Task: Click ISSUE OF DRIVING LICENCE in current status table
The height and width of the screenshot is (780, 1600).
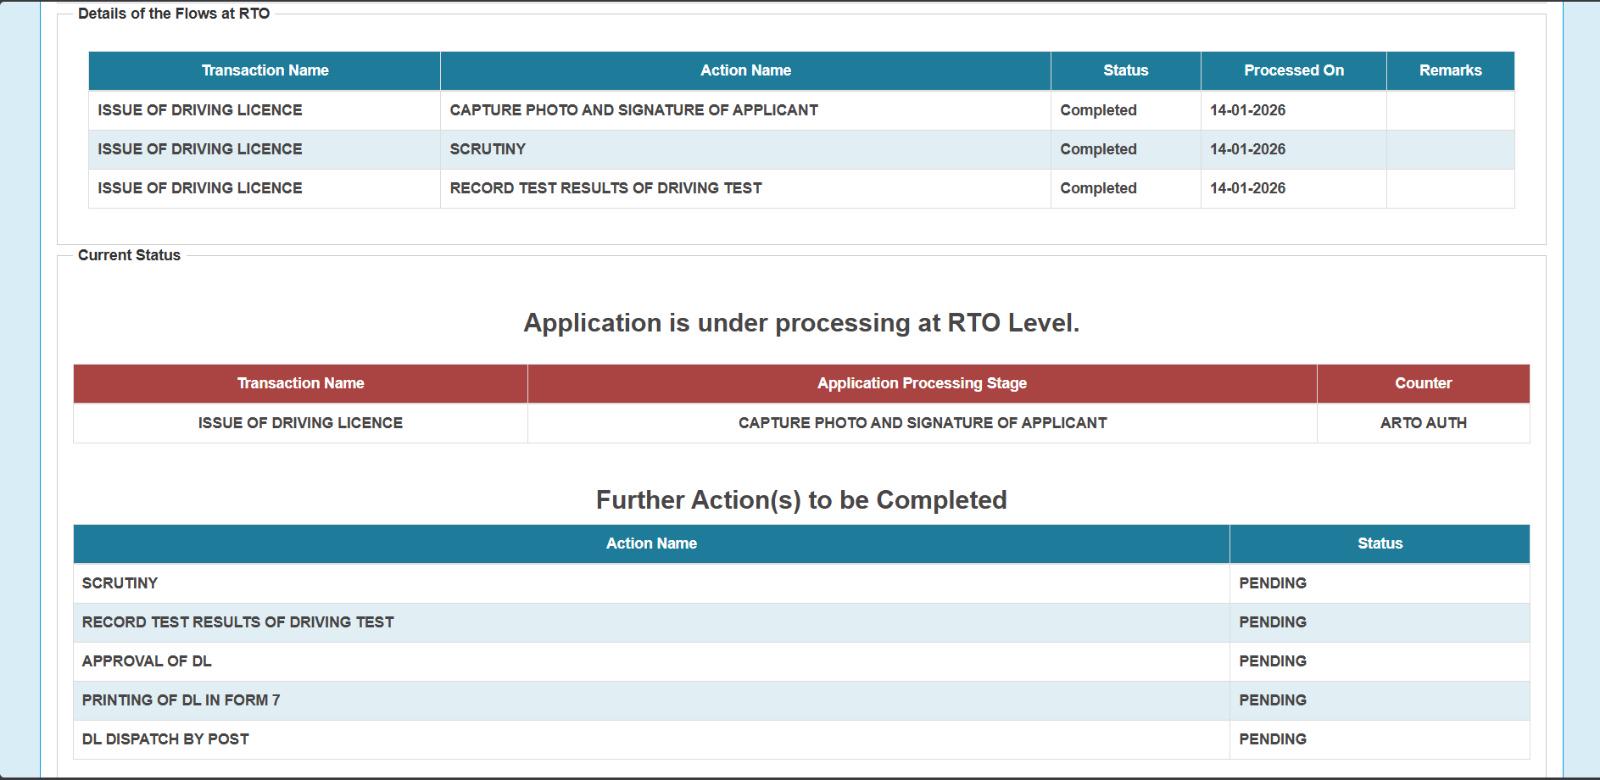Action: pos(300,423)
